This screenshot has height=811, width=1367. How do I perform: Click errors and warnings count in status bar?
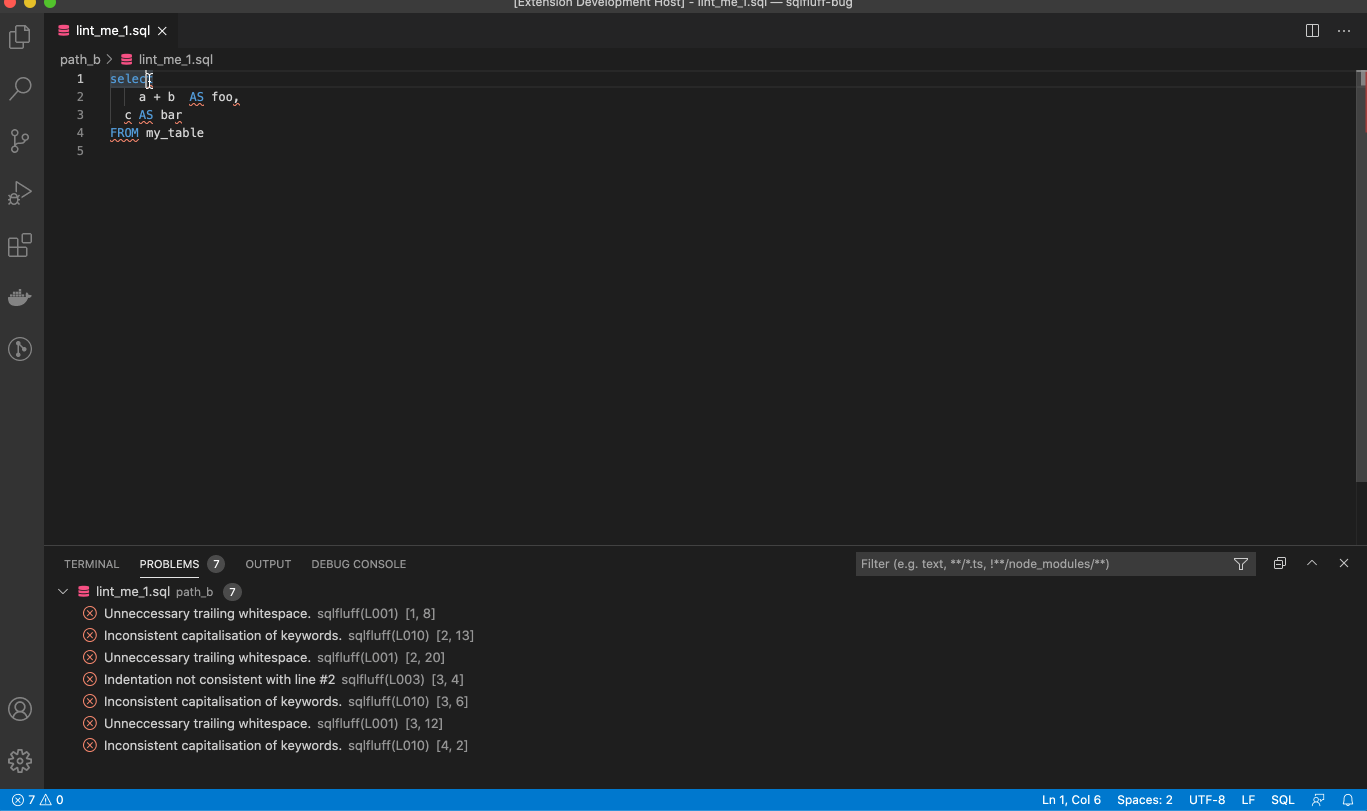[x=37, y=800]
